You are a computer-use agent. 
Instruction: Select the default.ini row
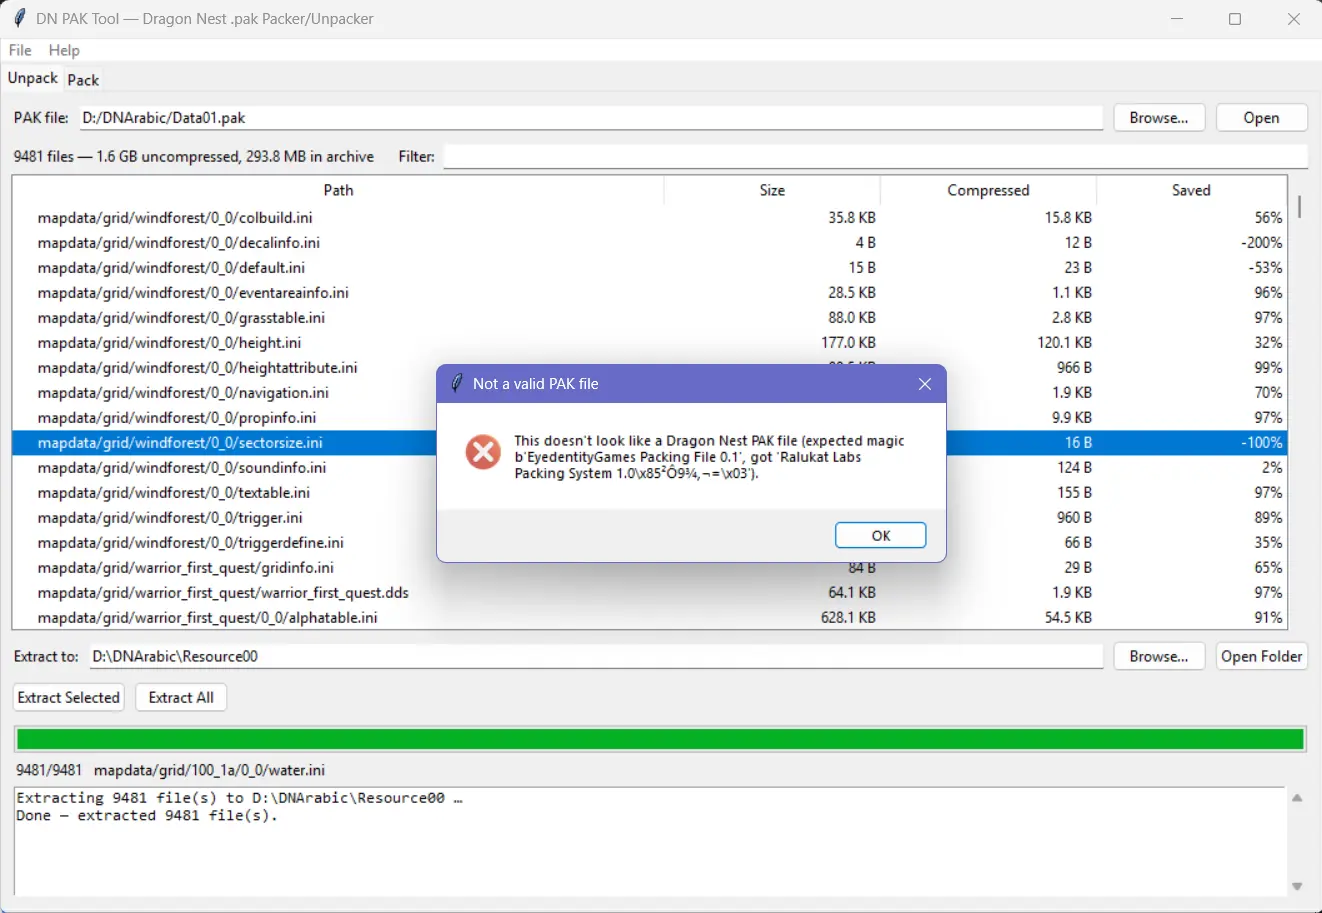[649, 267]
